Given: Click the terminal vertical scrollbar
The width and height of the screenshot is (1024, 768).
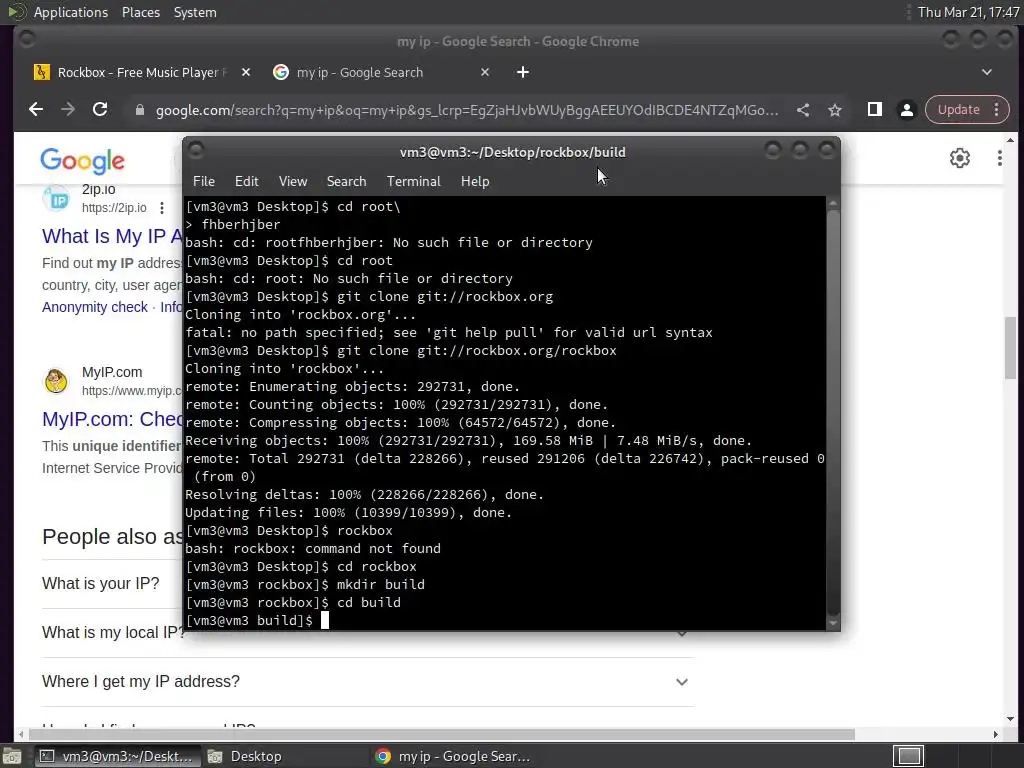Looking at the screenshot, I should (x=833, y=413).
